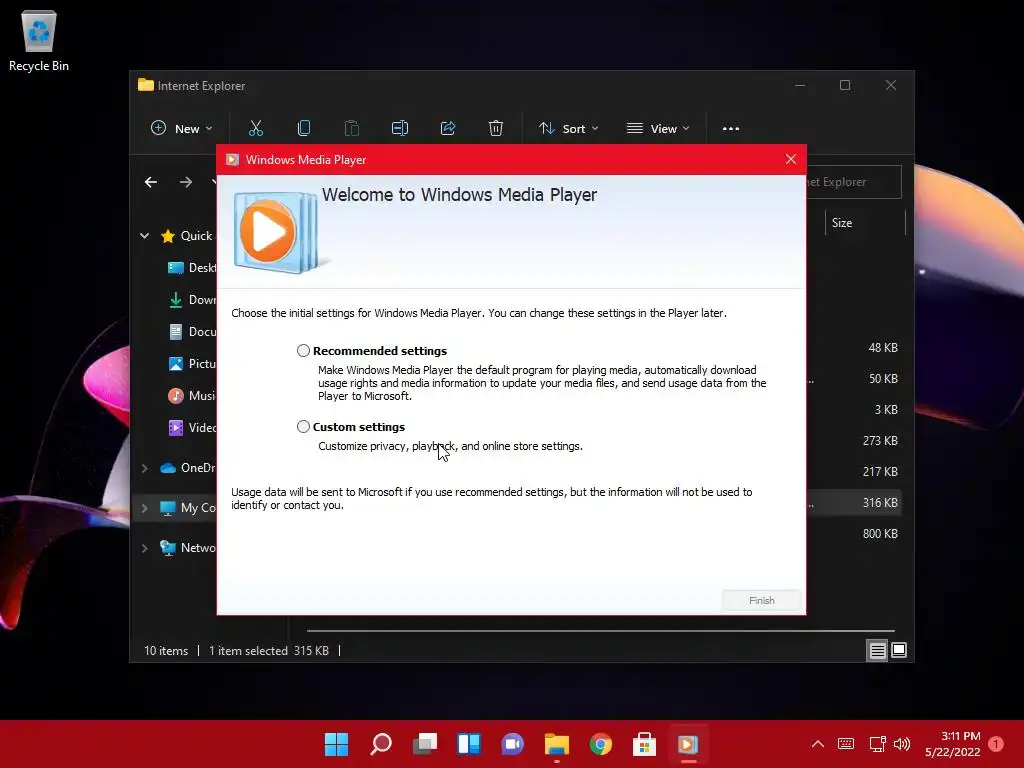Viewport: 1024px width, 768px height.
Task: Click the Delete trash icon in File Explorer
Action: click(x=496, y=128)
